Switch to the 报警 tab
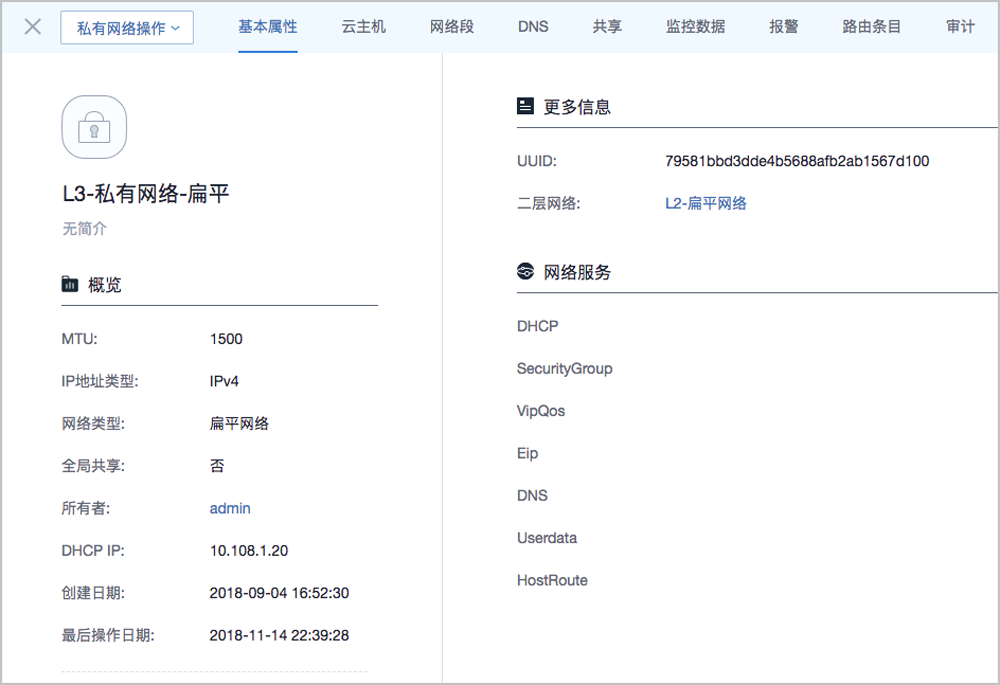The height and width of the screenshot is (685, 1000). point(784,27)
